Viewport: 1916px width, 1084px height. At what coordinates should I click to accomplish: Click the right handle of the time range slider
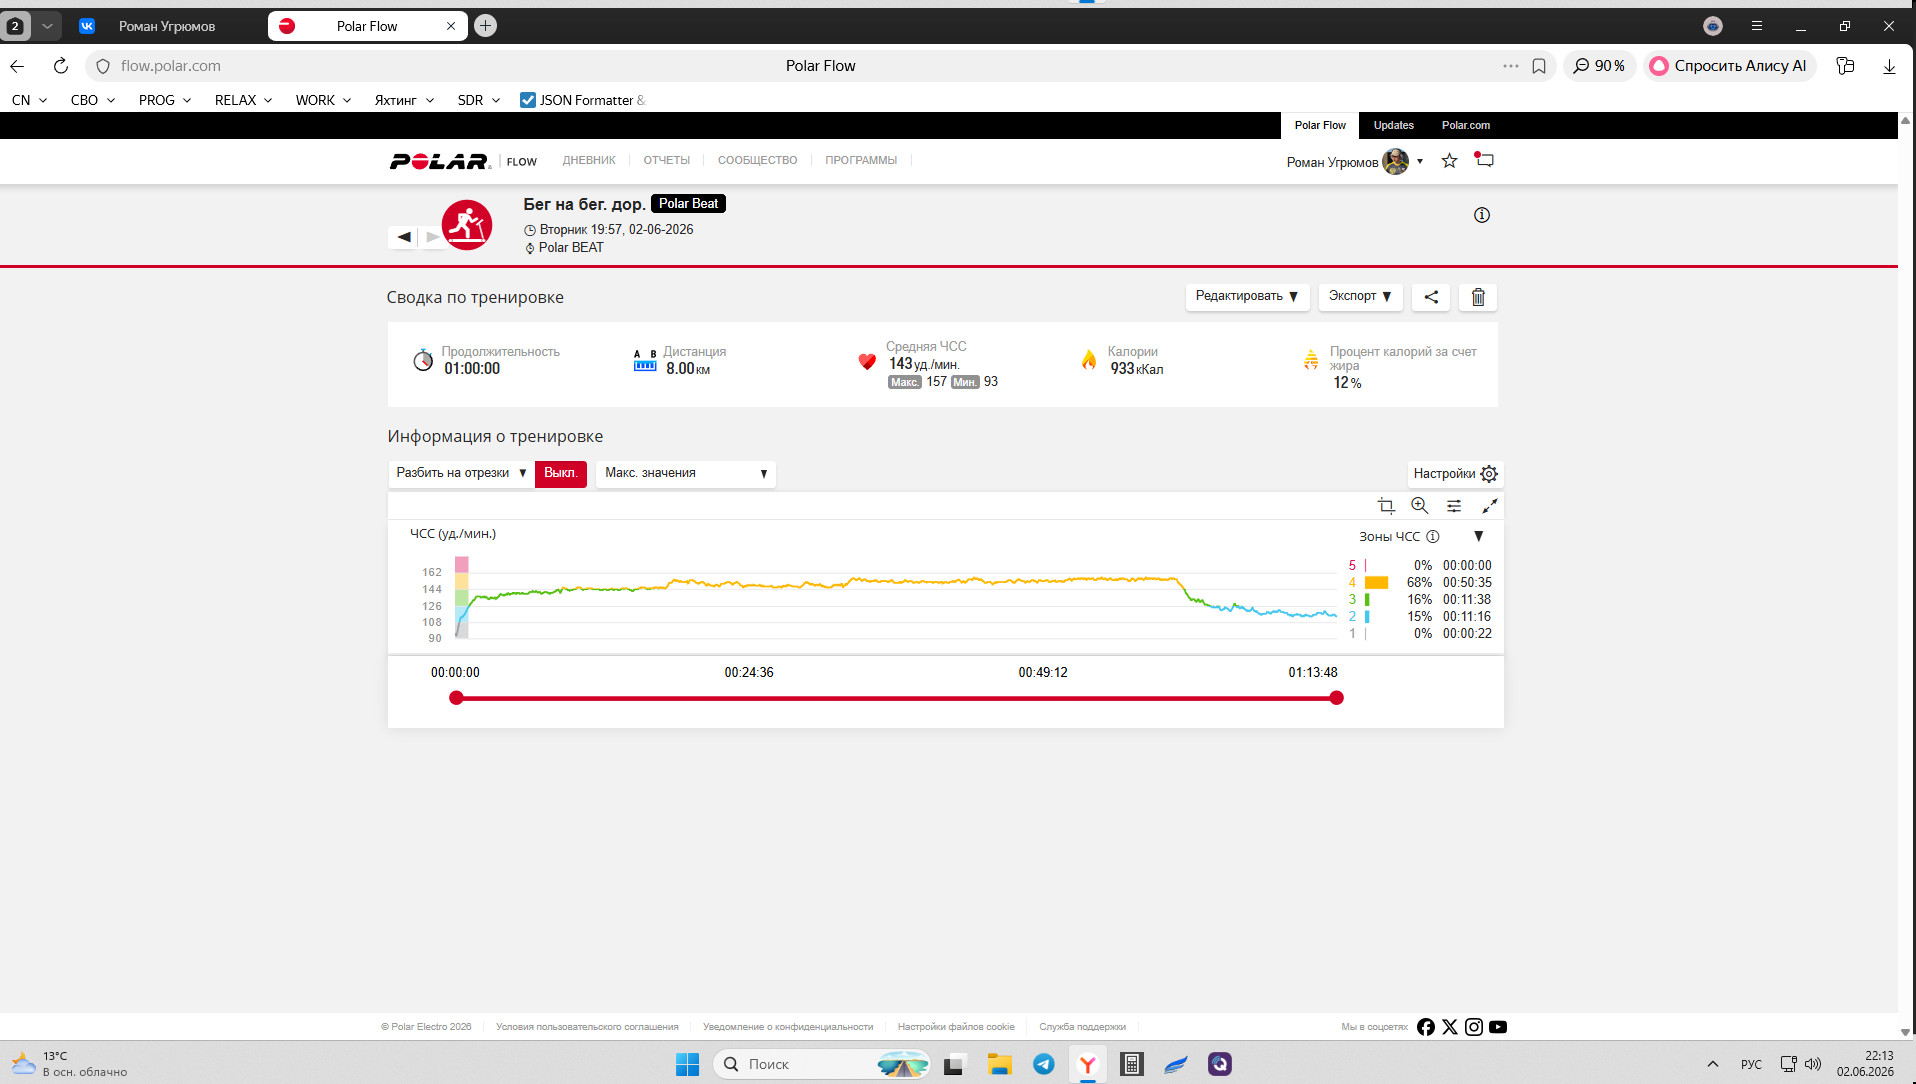[x=1337, y=698]
